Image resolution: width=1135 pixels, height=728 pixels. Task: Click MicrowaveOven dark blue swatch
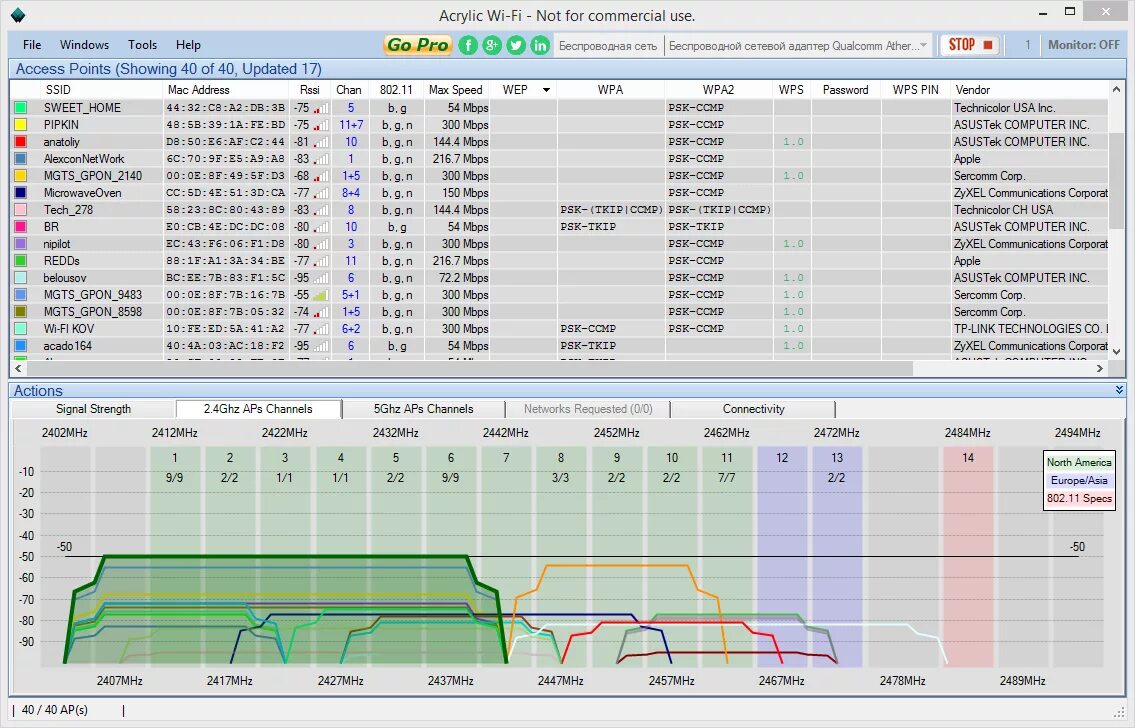[x=20, y=192]
